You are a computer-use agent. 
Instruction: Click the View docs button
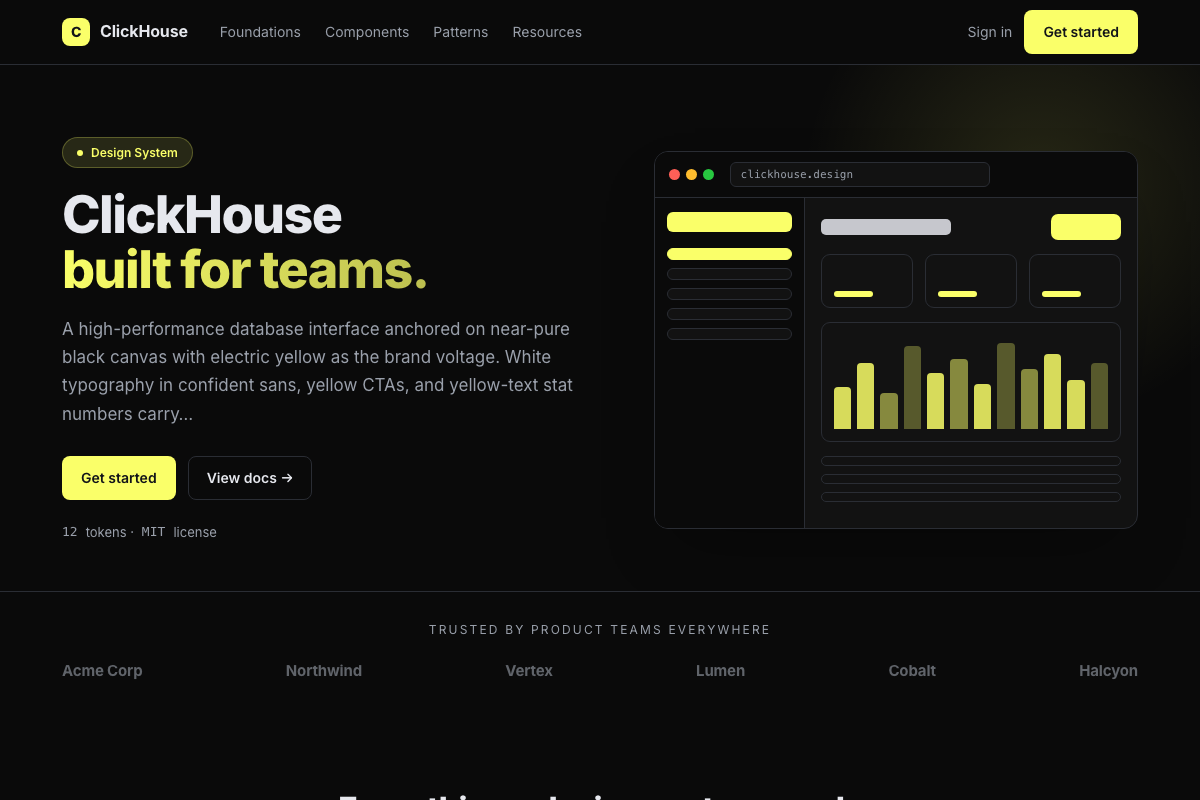coord(250,478)
